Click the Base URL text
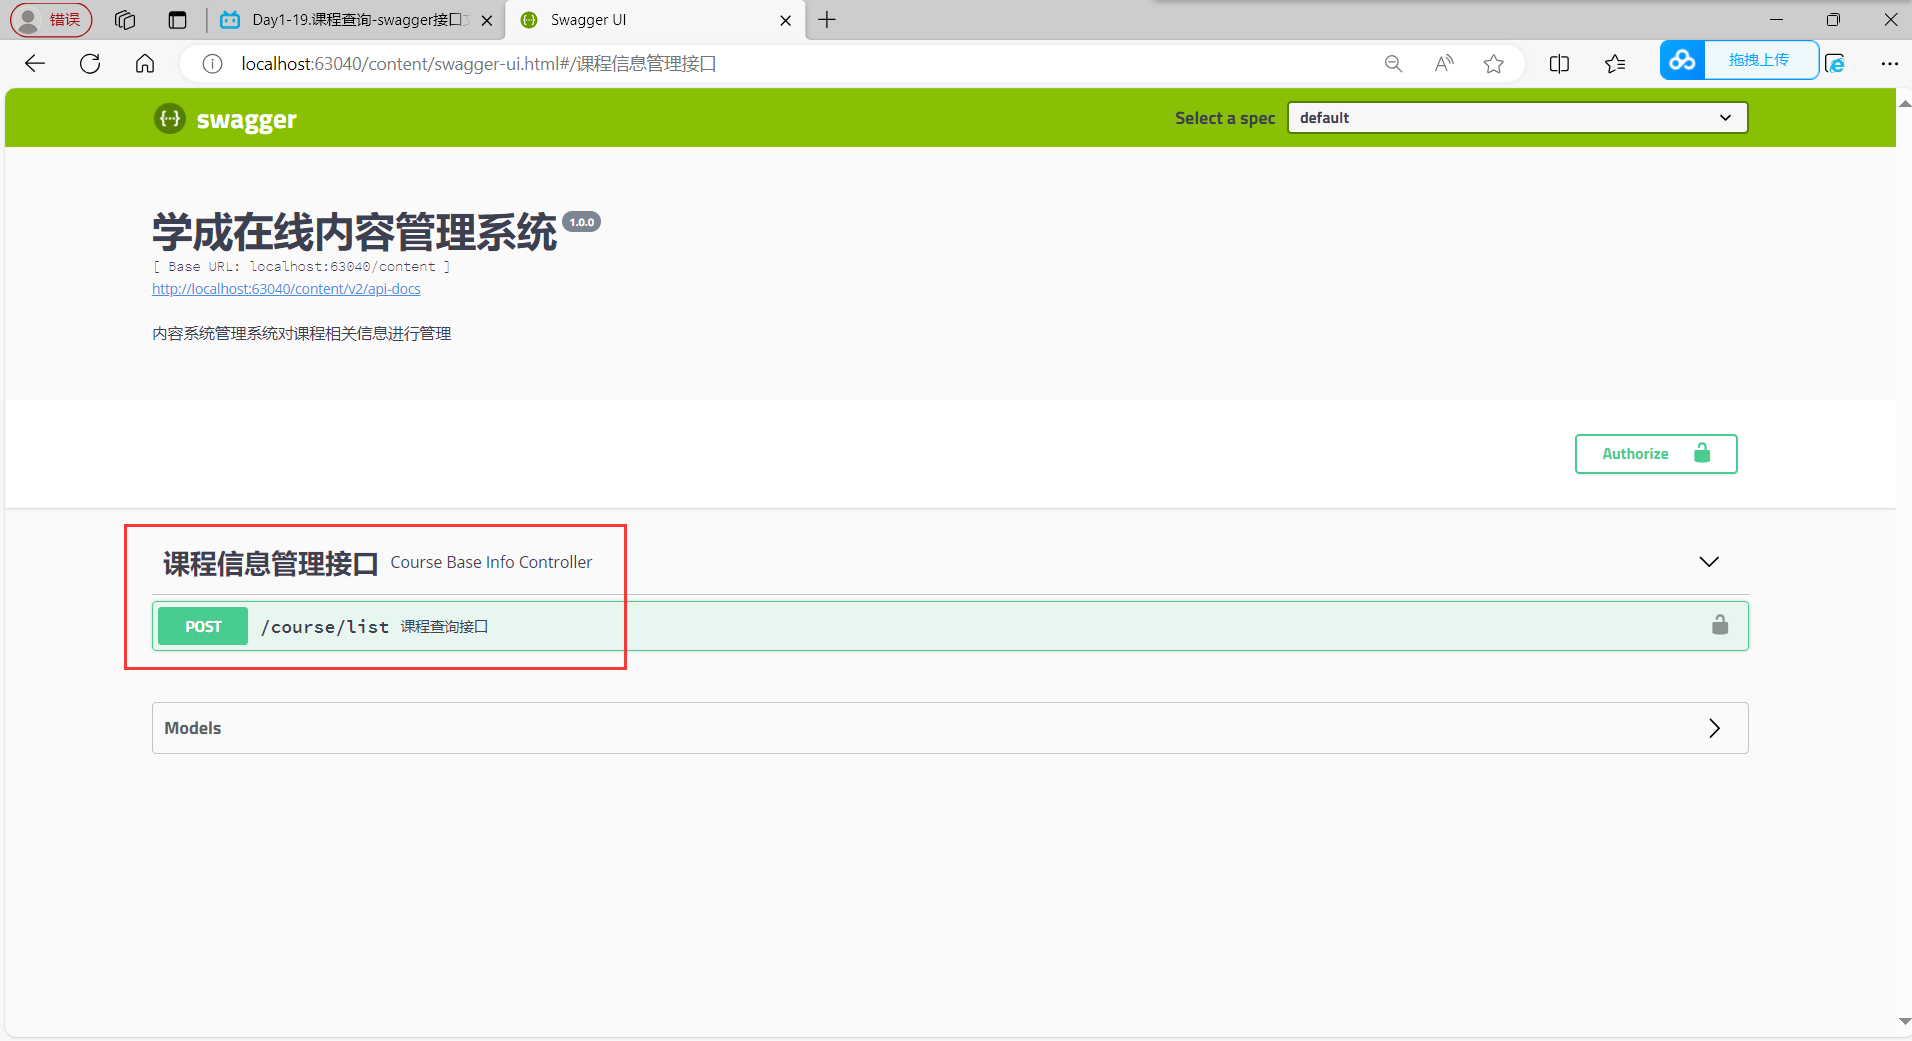The height and width of the screenshot is (1041, 1912). [301, 267]
